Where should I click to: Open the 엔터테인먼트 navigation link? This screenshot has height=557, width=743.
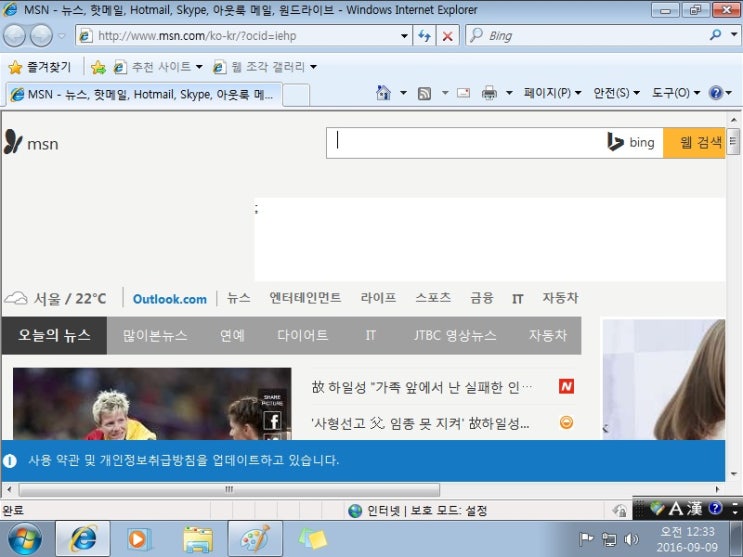305,298
